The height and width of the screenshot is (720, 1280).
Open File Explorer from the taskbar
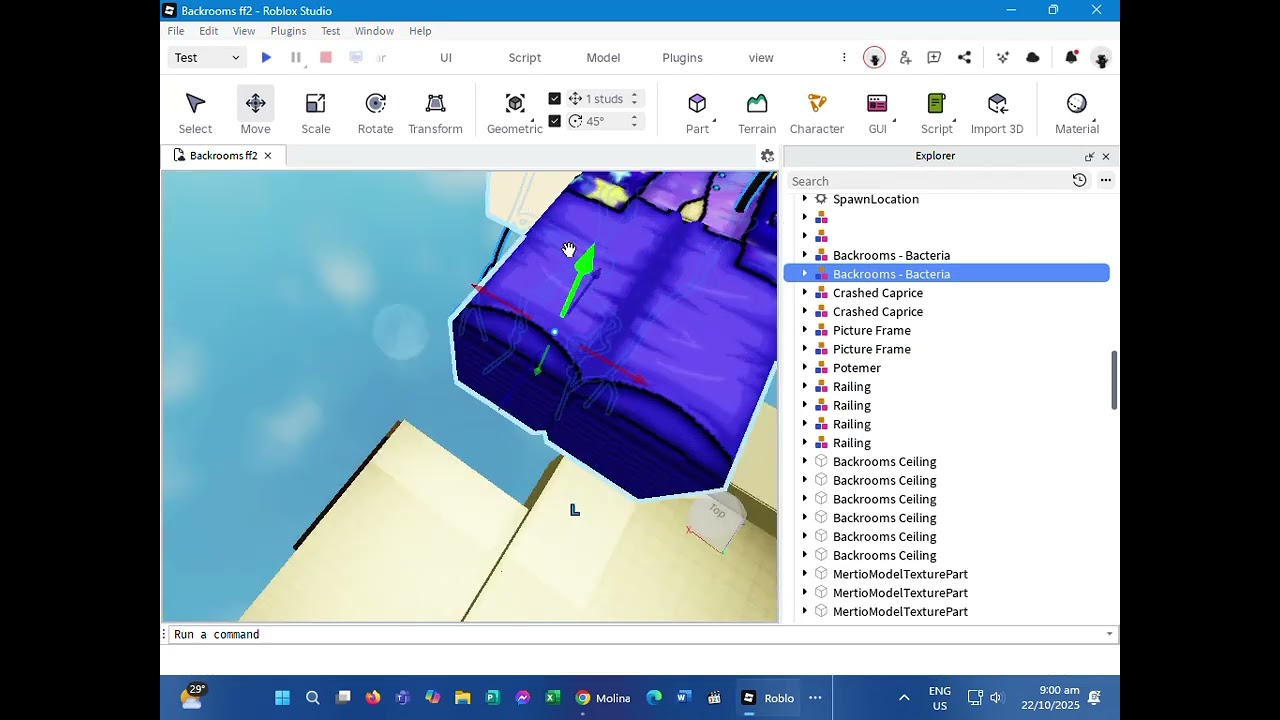point(462,698)
